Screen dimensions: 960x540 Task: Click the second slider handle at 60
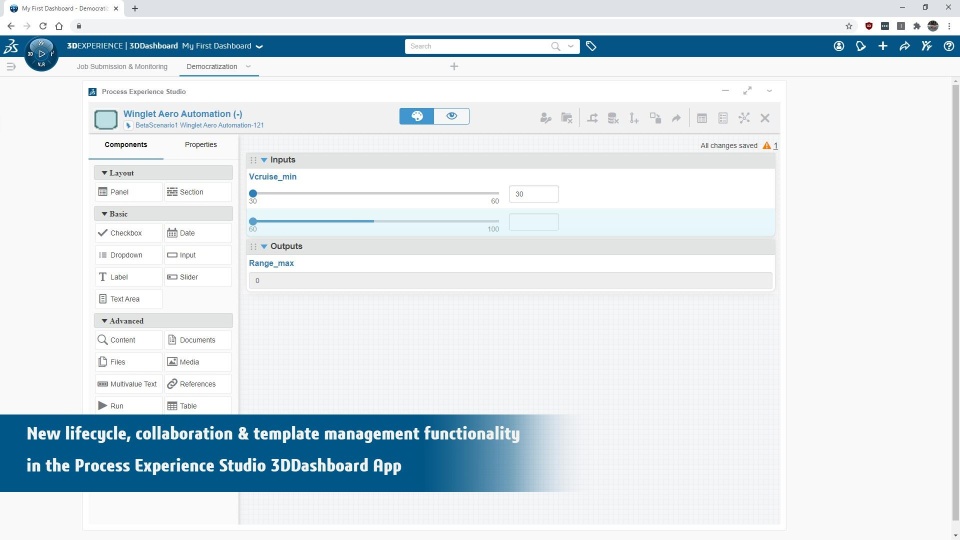click(x=253, y=222)
